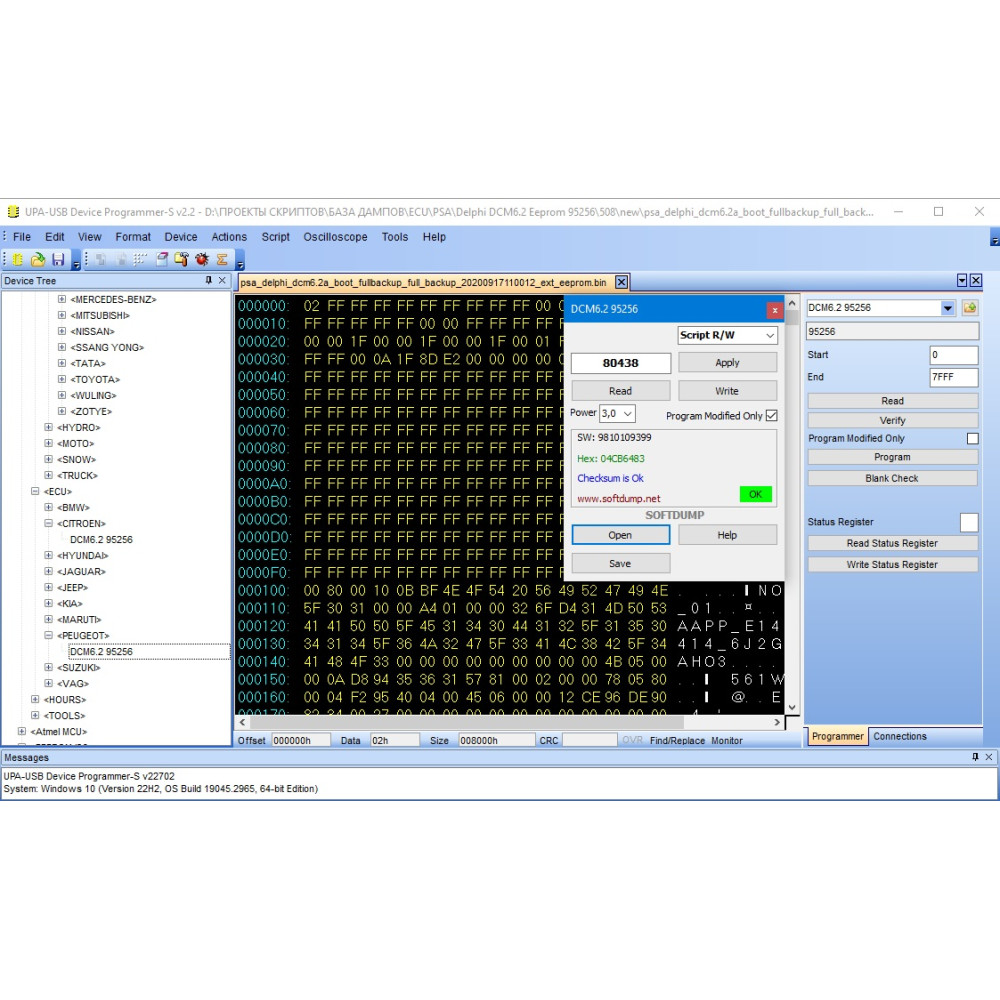
Task: Click the red bug debug toolbar icon
Action: coord(202,260)
